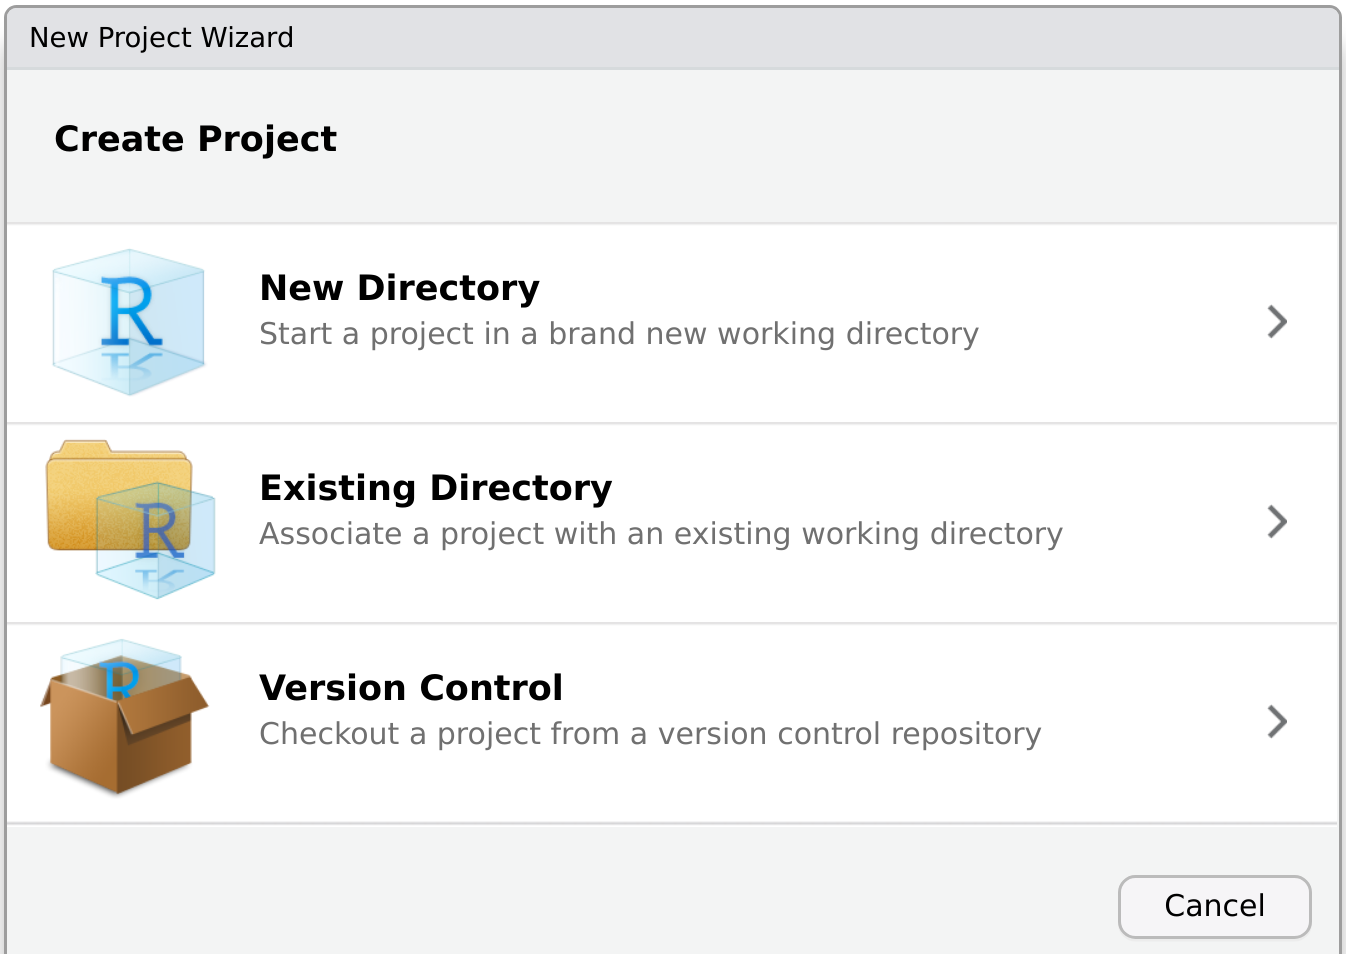Viewport: 1346px width, 954px height.
Task: Click the New Directory R cube icon
Action: 128,322
